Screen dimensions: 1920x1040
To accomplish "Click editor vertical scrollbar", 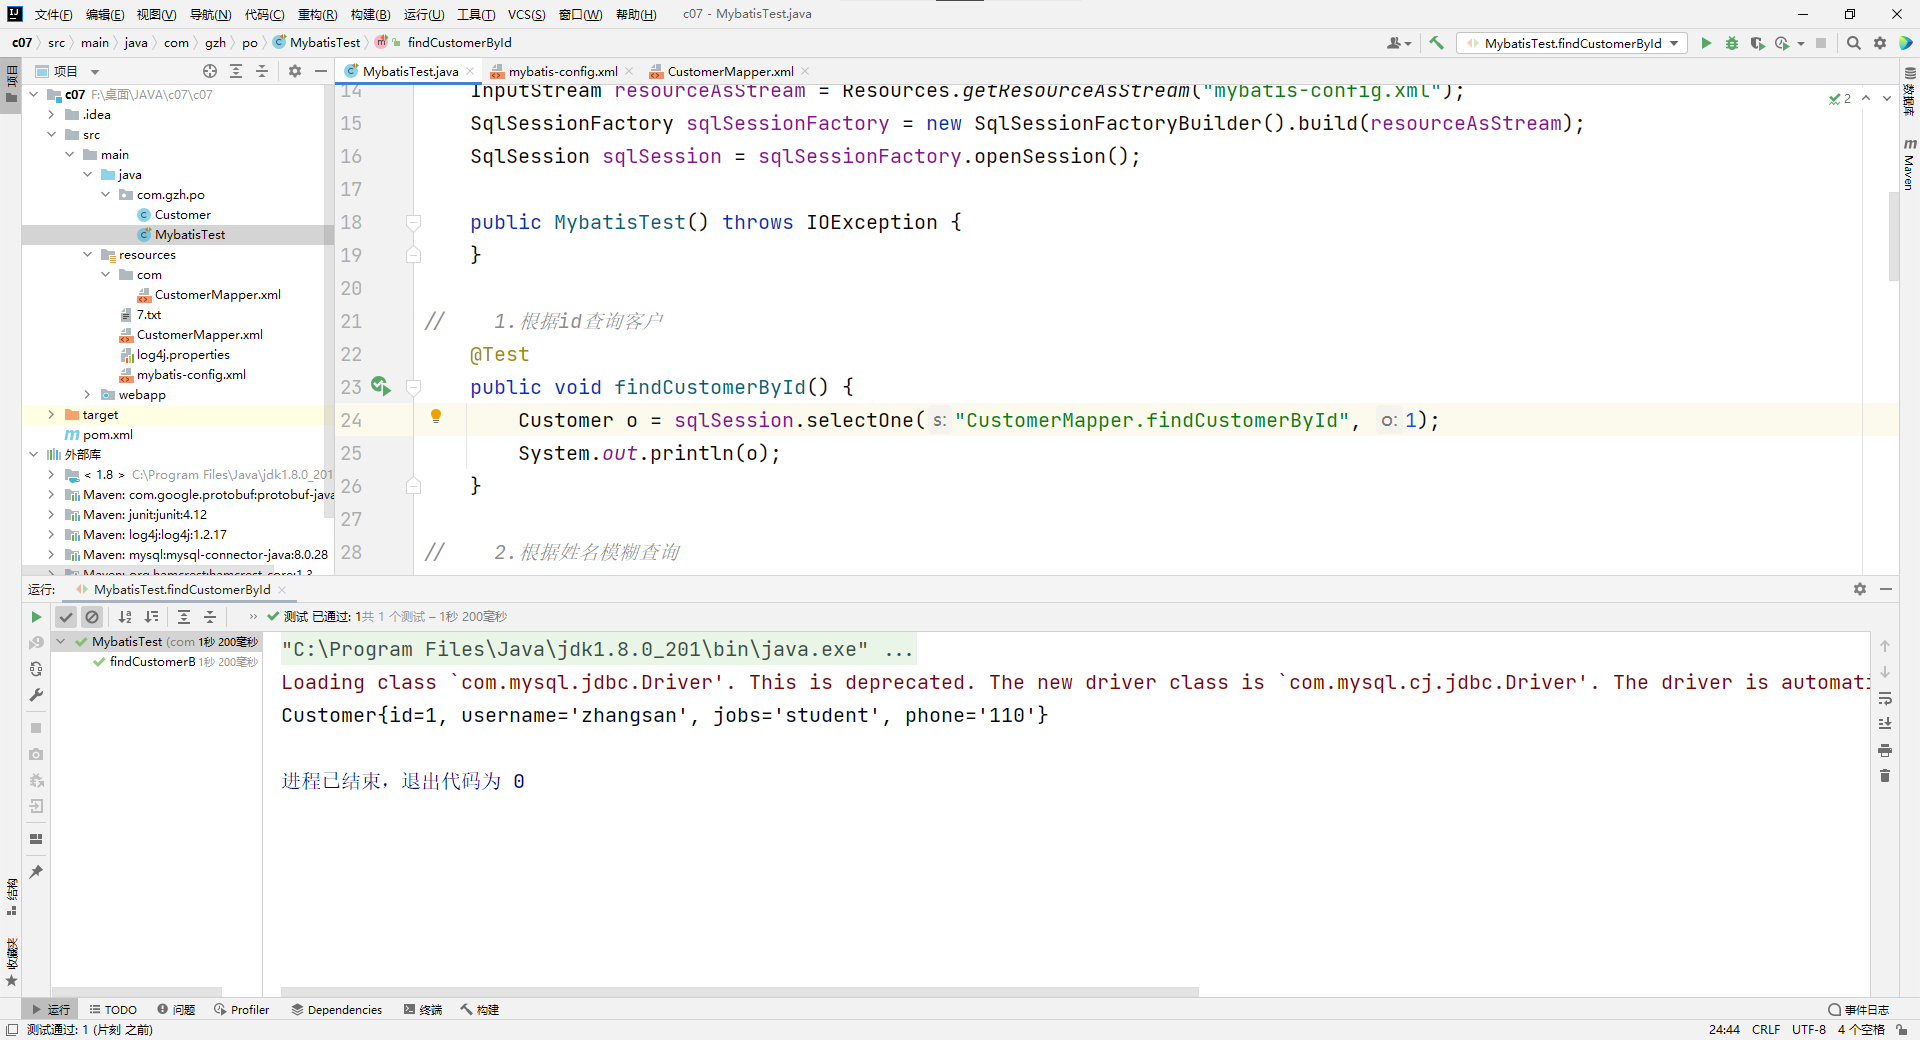I will pyautogui.click(x=1893, y=237).
